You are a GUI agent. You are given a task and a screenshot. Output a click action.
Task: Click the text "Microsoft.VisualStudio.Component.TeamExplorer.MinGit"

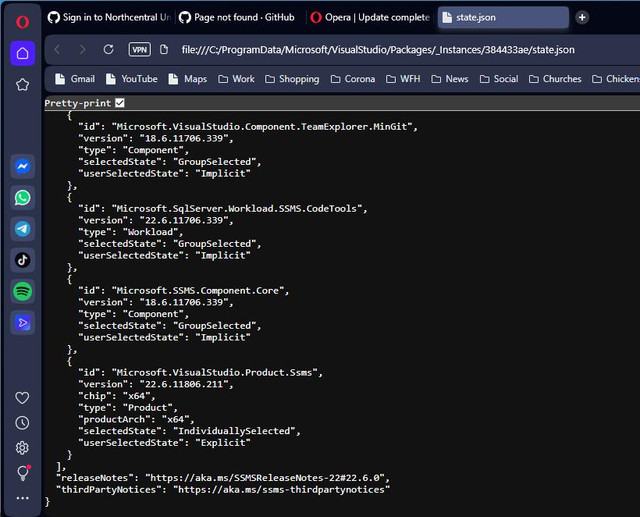[x=262, y=126]
